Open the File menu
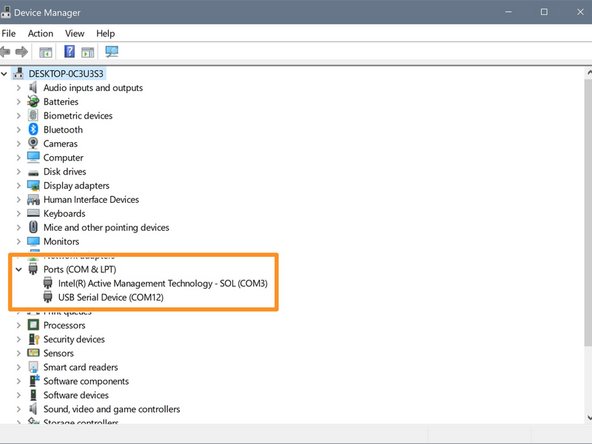 pyautogui.click(x=9, y=34)
